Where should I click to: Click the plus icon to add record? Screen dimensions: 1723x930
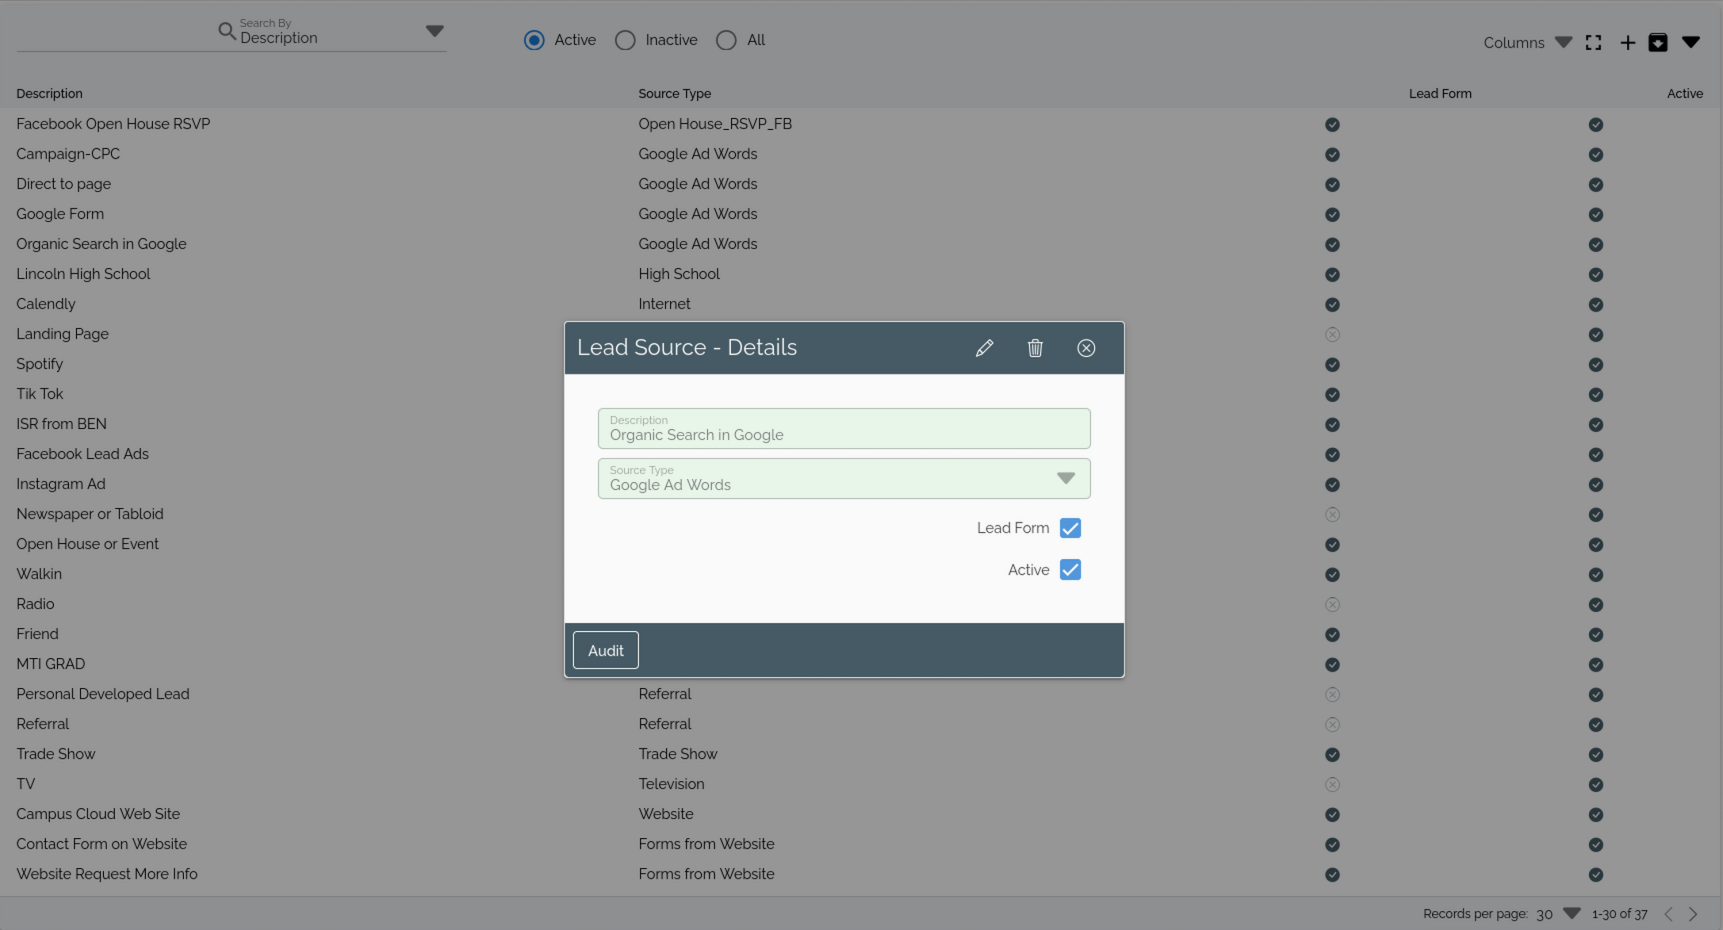click(x=1627, y=42)
